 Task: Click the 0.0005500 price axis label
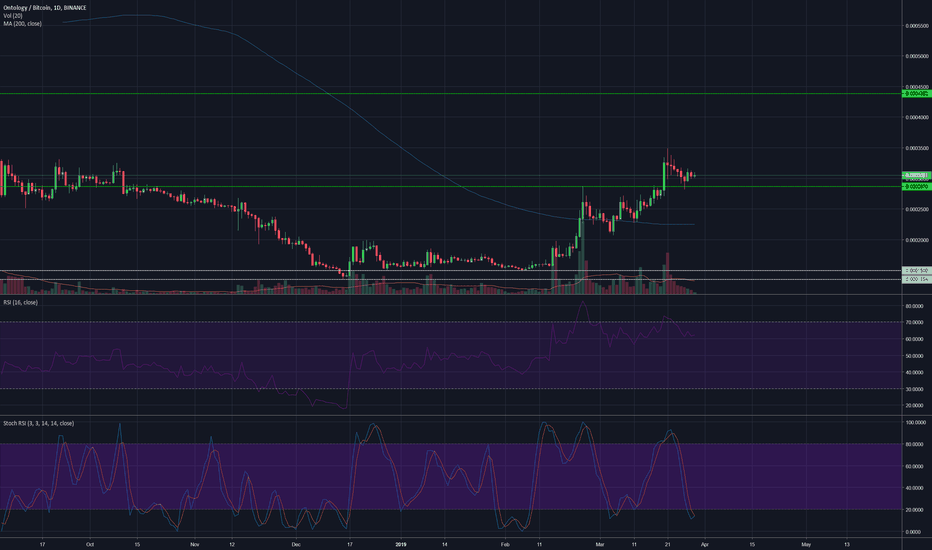[917, 26]
